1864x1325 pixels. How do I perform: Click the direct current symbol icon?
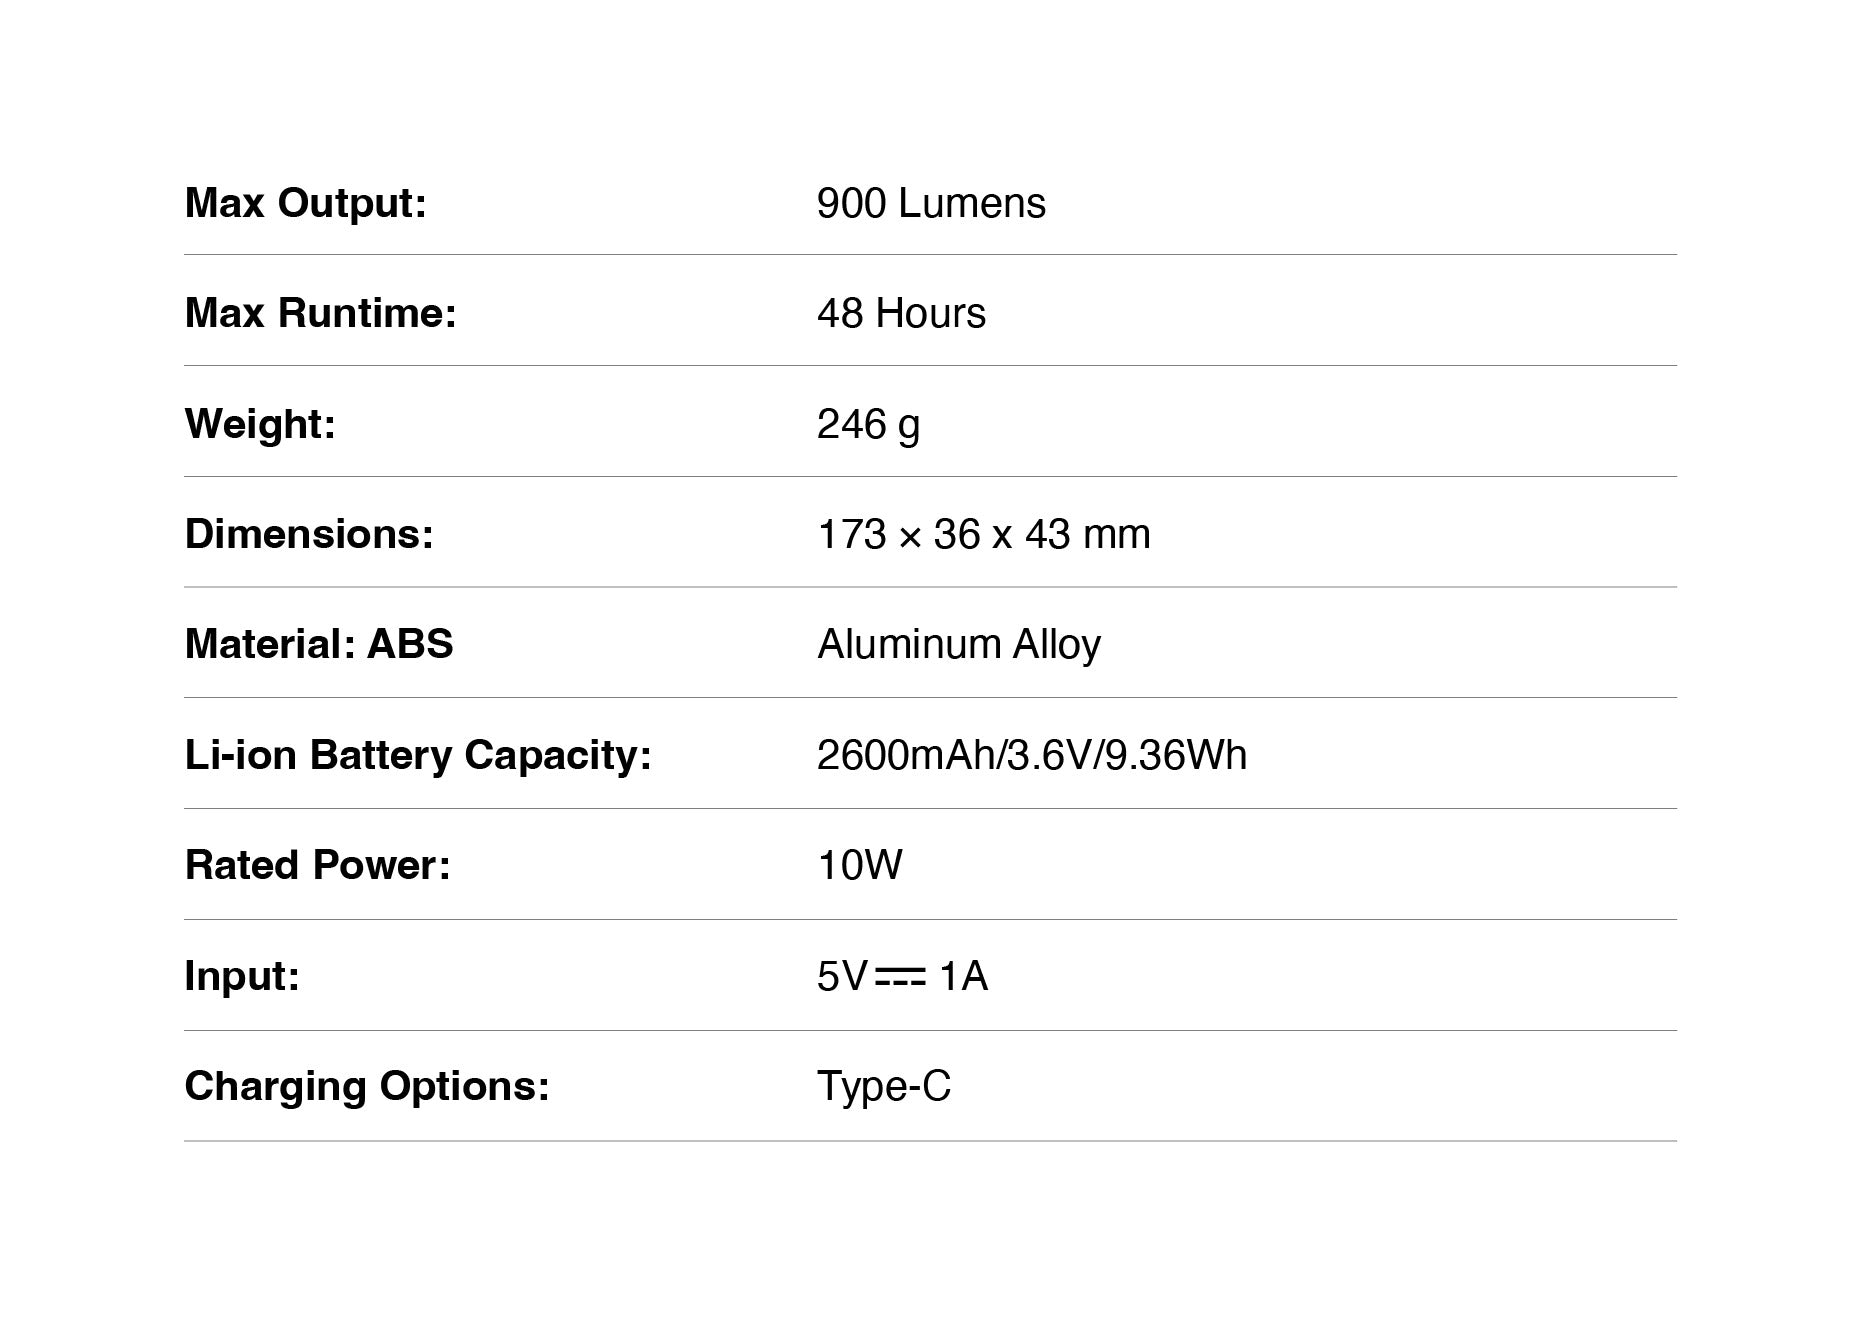[899, 976]
